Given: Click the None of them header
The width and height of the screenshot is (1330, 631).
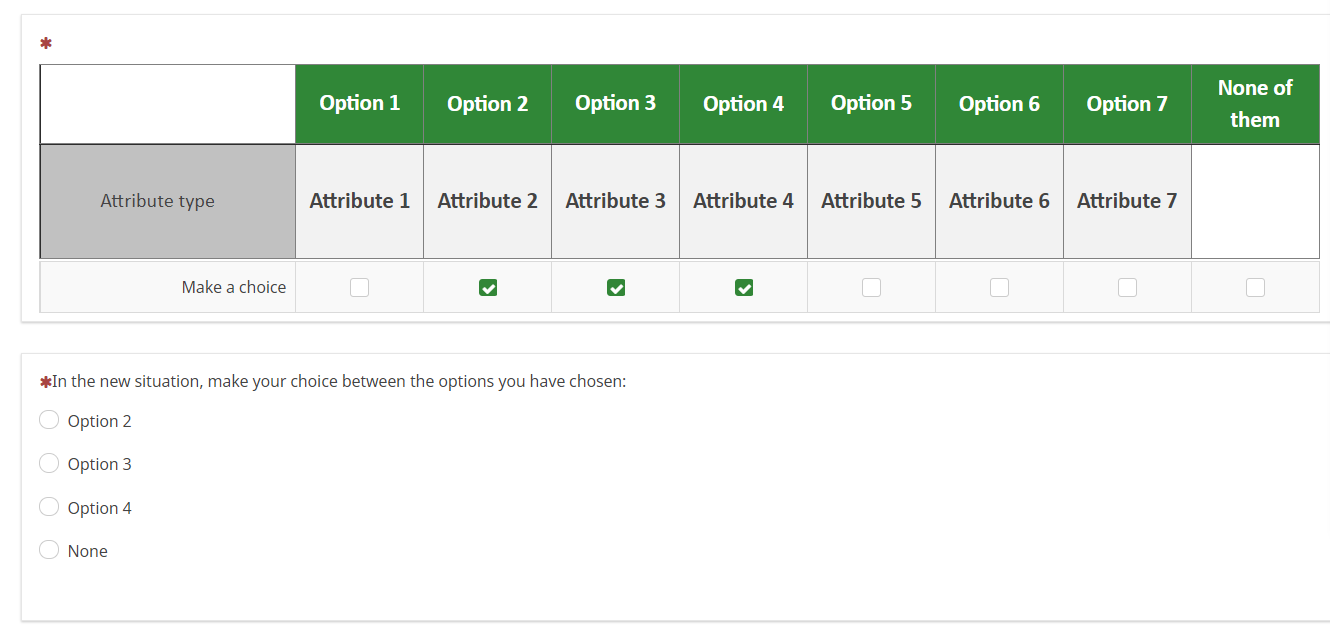Looking at the screenshot, I should [x=1255, y=104].
